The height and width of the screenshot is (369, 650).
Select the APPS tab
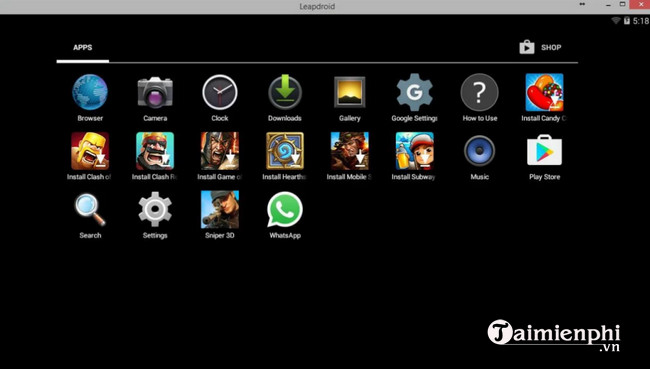point(82,47)
